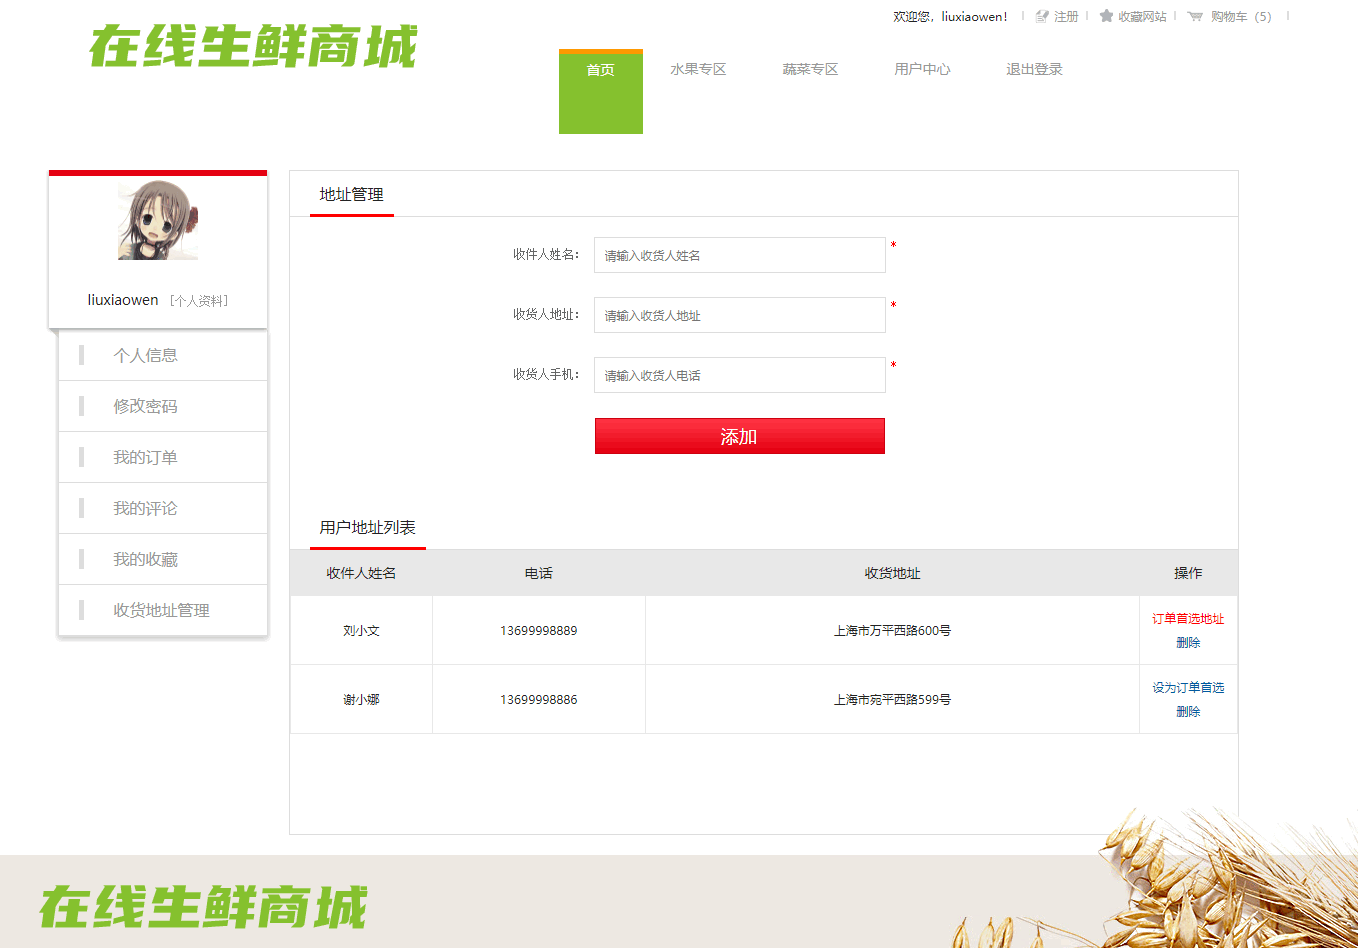Click the register pencil icon in top bar
The width and height of the screenshot is (1358, 948).
click(x=1042, y=16)
